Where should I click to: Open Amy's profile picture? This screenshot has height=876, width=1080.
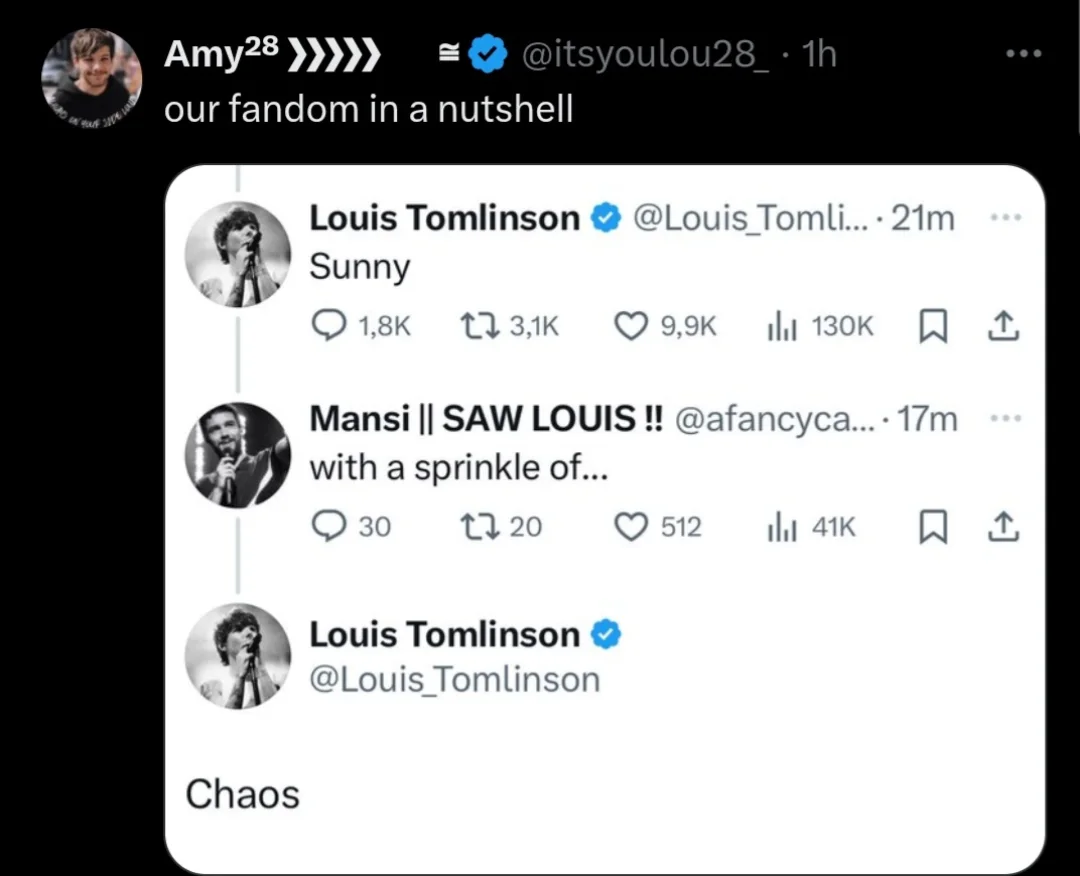point(92,79)
